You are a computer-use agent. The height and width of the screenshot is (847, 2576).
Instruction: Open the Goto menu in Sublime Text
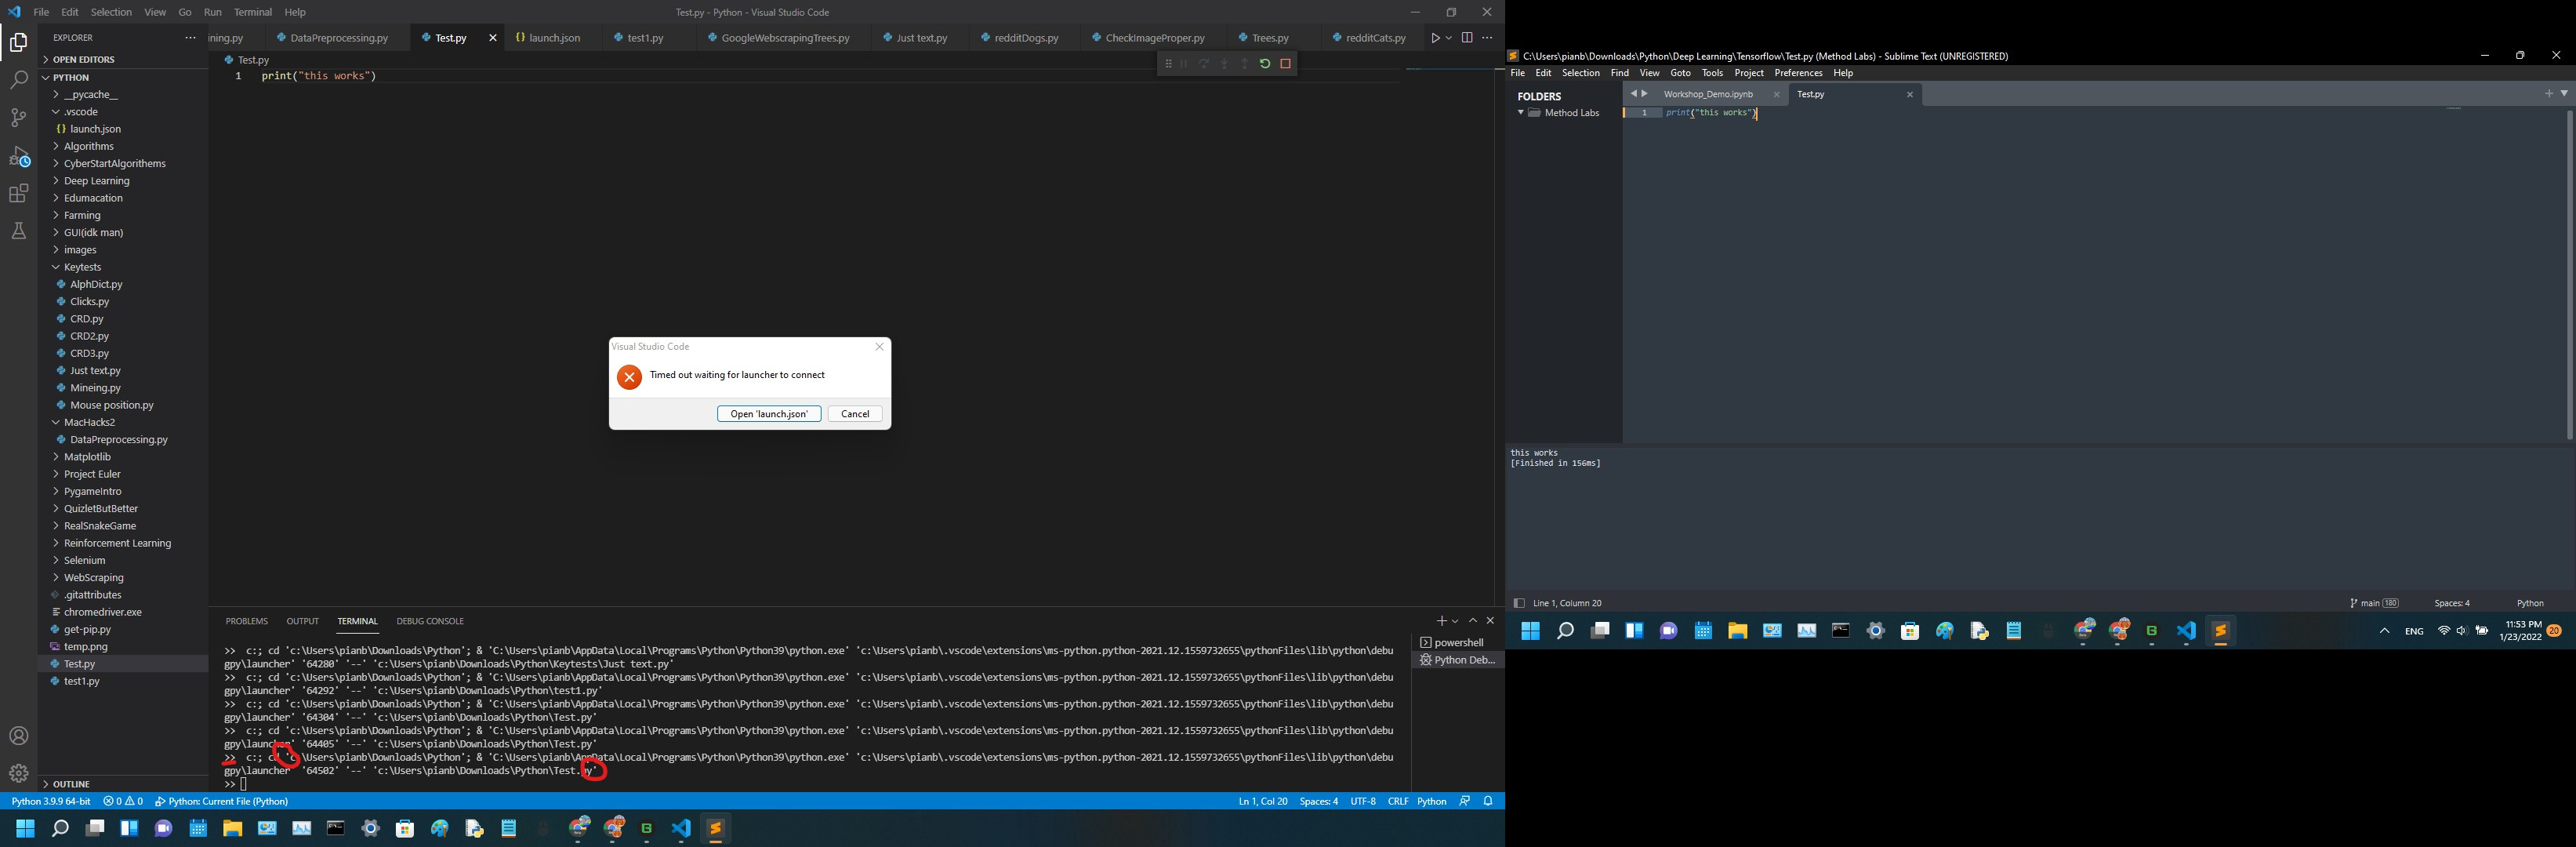1681,73
